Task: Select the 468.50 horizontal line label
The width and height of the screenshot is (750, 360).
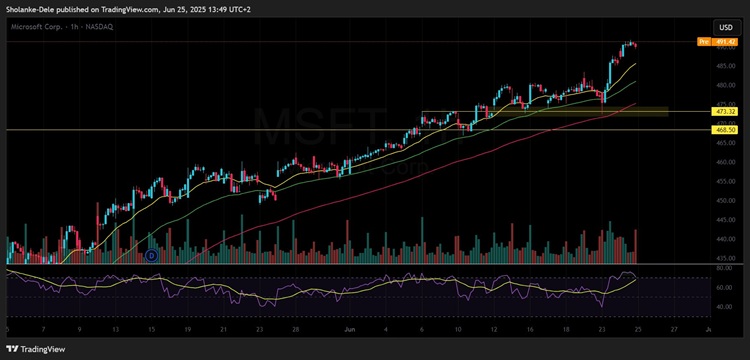Action: [x=725, y=130]
